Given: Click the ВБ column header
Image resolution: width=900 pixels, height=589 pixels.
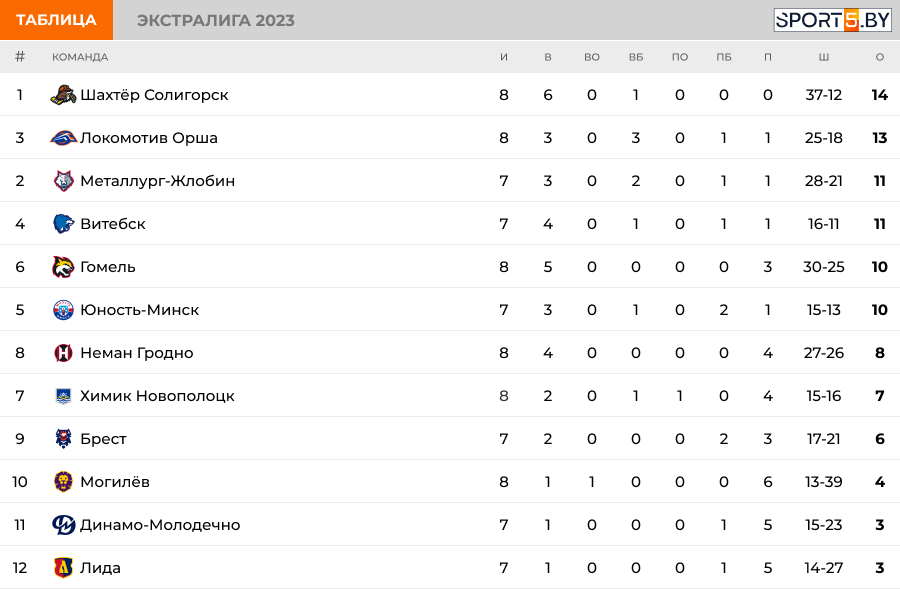Looking at the screenshot, I should point(636,57).
